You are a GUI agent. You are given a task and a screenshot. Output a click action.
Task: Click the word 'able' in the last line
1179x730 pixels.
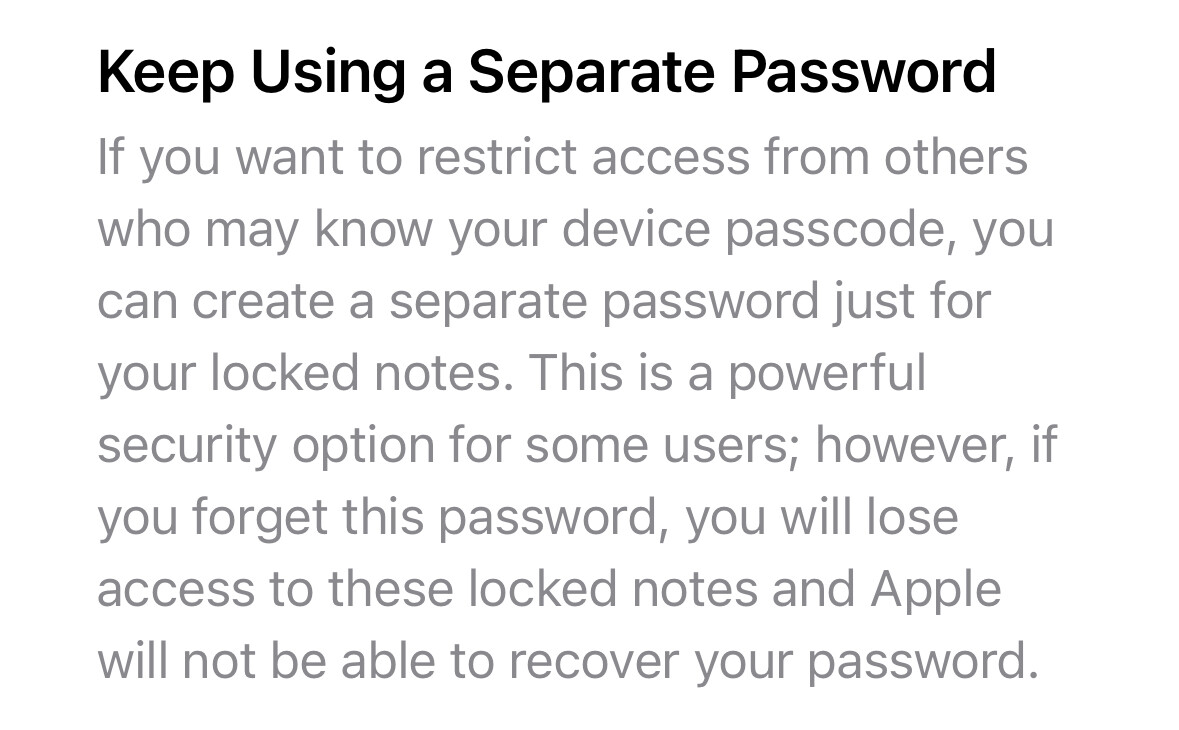point(388,662)
